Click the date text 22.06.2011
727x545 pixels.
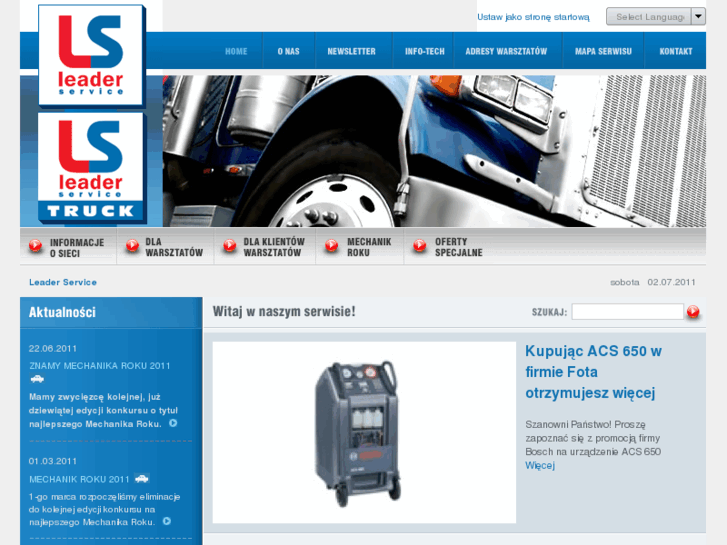[x=53, y=348]
